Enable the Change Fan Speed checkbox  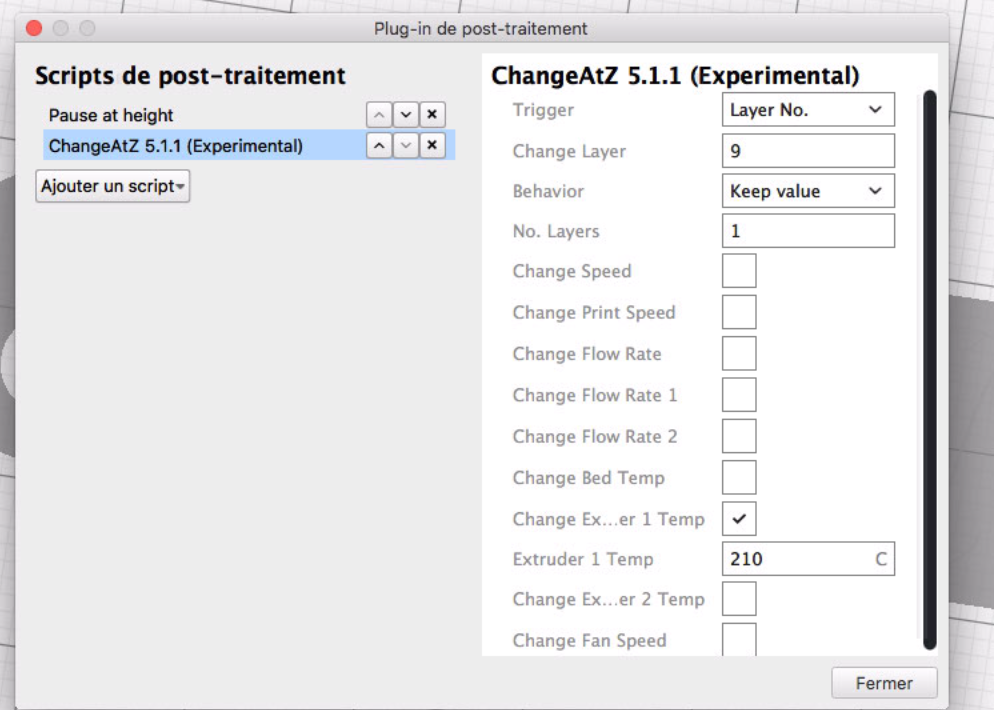[x=739, y=640]
